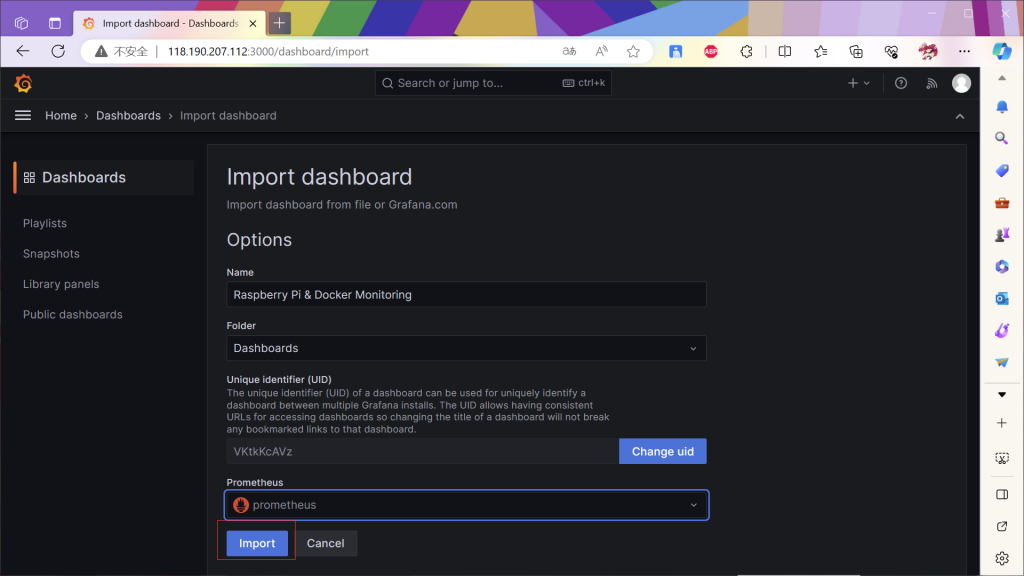Image resolution: width=1024 pixels, height=576 pixels.
Task: Open the Copilot icon
Action: [x=1001, y=52]
